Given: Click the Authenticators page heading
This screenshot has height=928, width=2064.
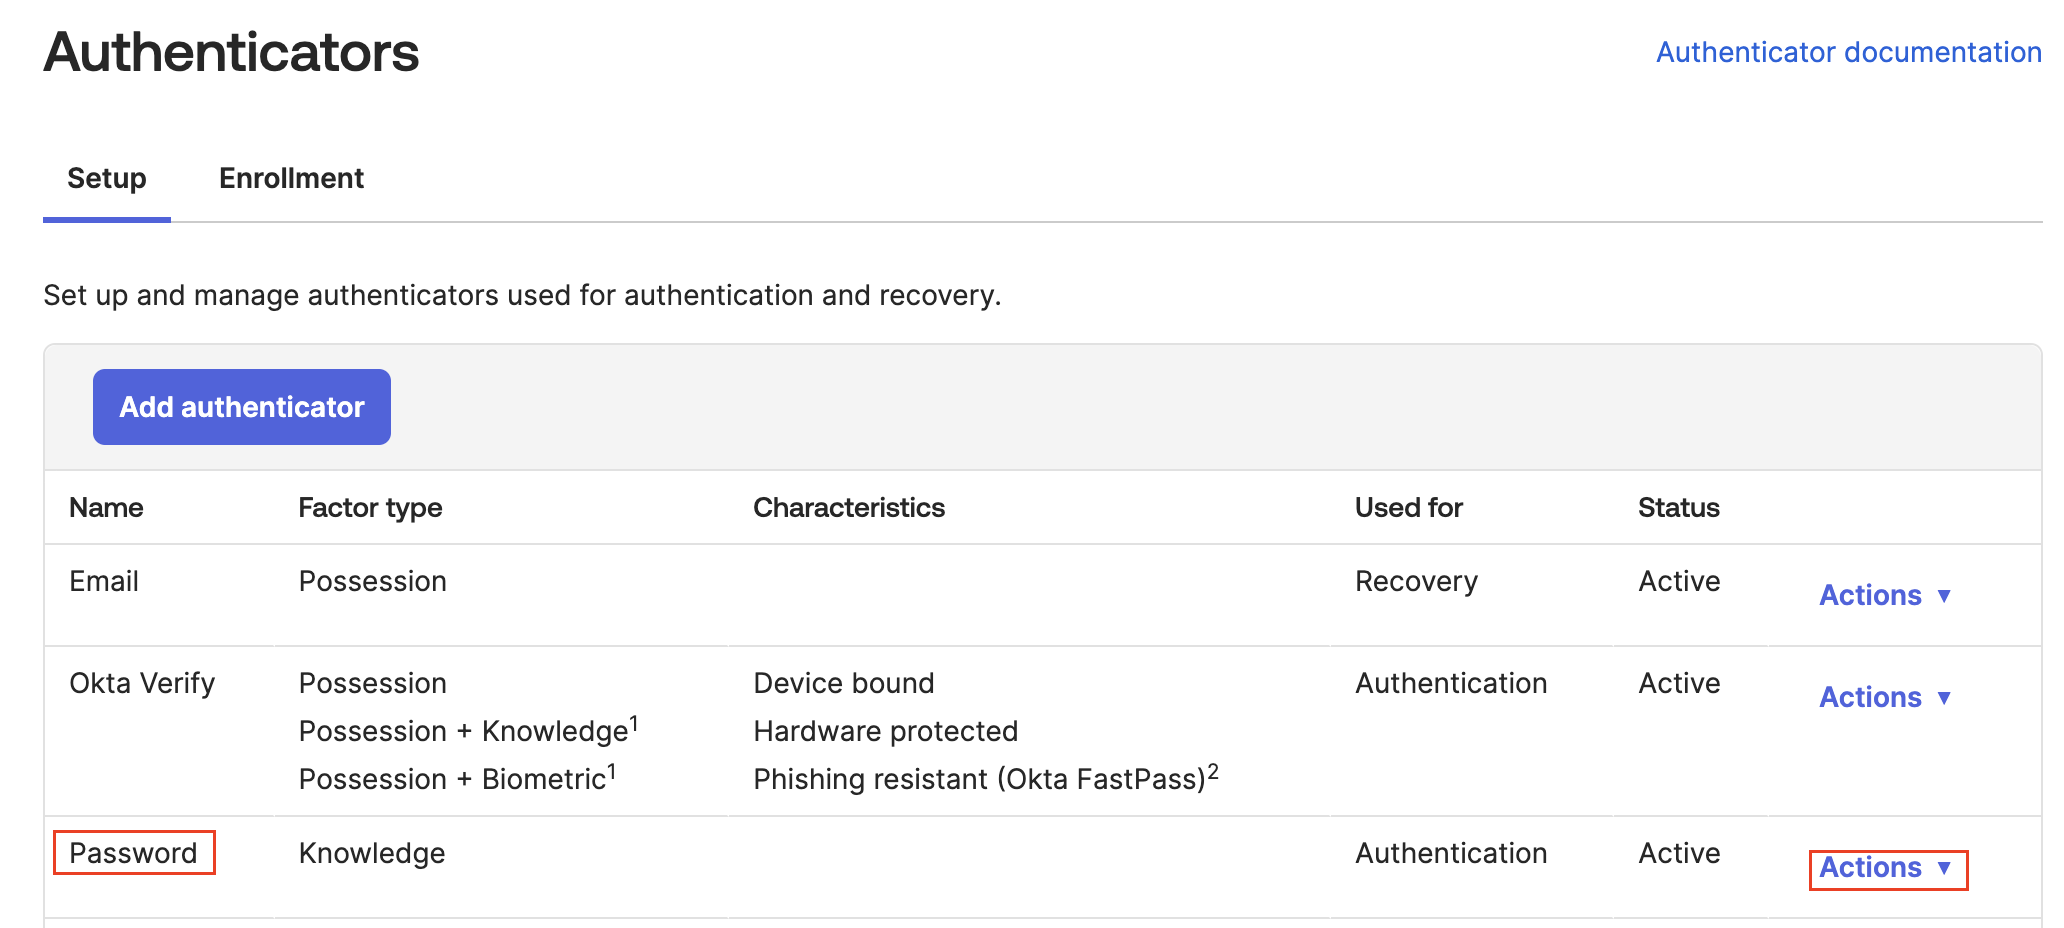Looking at the screenshot, I should (231, 53).
